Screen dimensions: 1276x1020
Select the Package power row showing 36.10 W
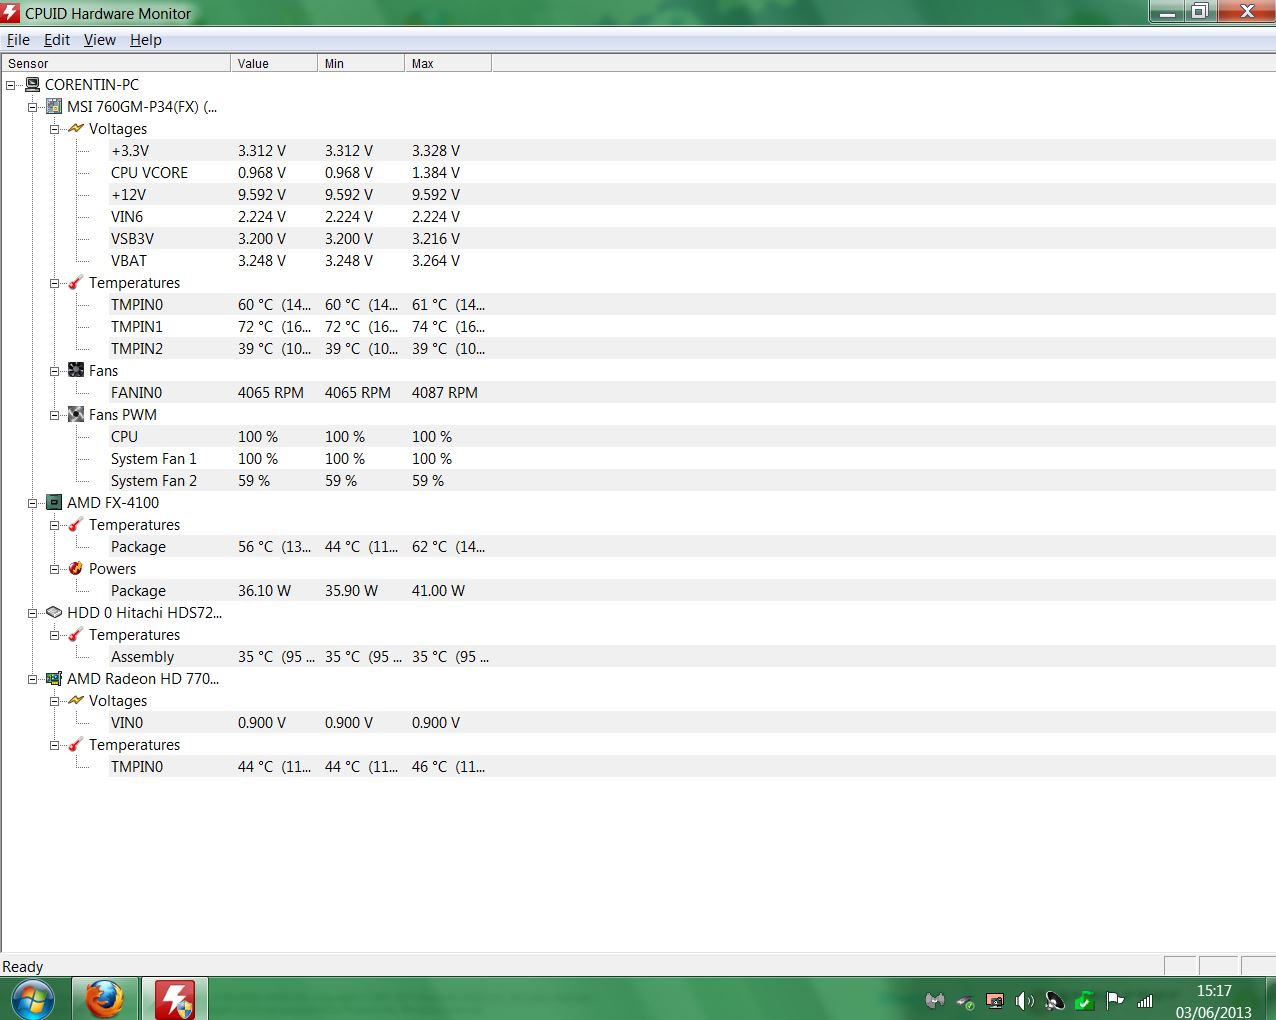tap(692, 591)
